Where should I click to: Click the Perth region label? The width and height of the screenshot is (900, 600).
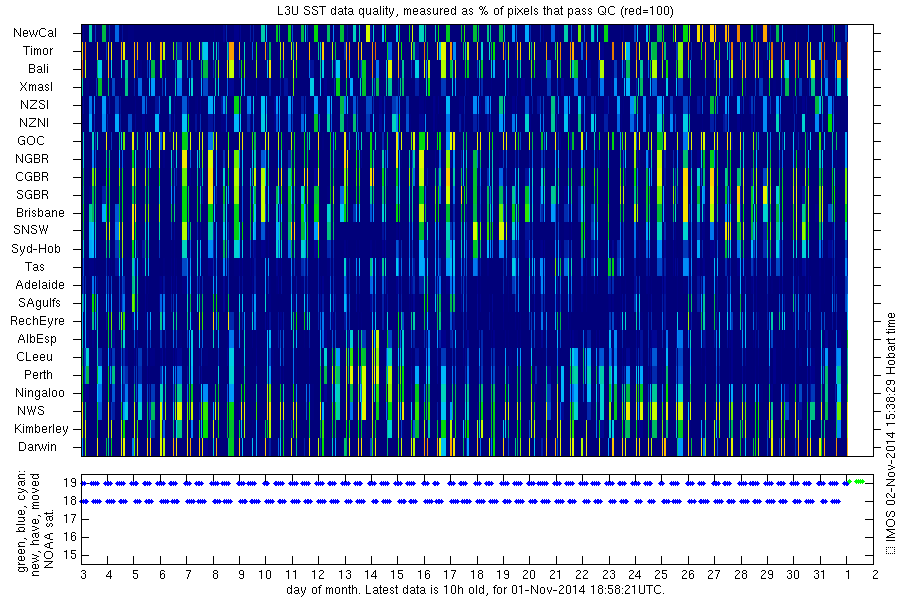tap(38, 375)
